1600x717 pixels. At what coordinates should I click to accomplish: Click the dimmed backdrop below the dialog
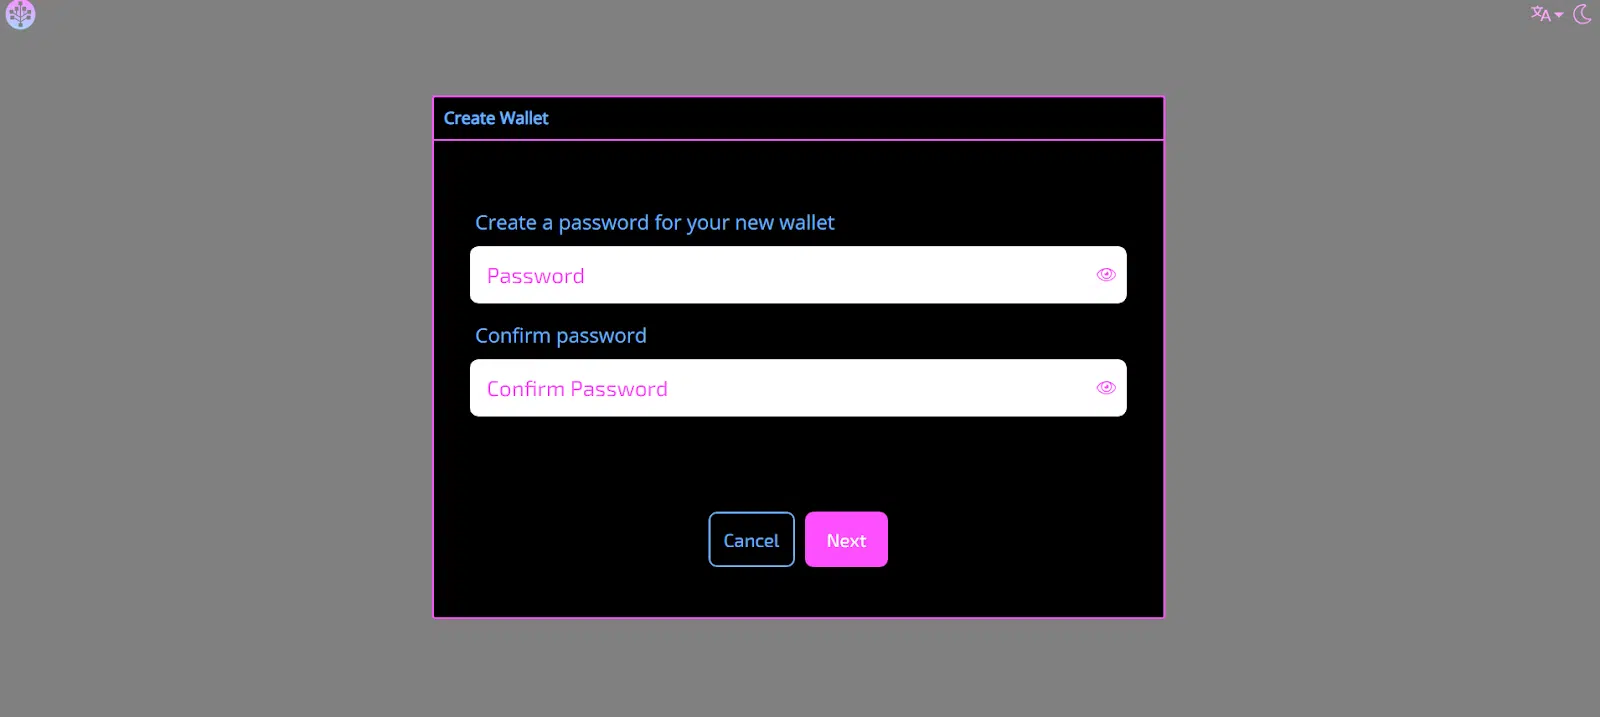pyautogui.click(x=798, y=668)
